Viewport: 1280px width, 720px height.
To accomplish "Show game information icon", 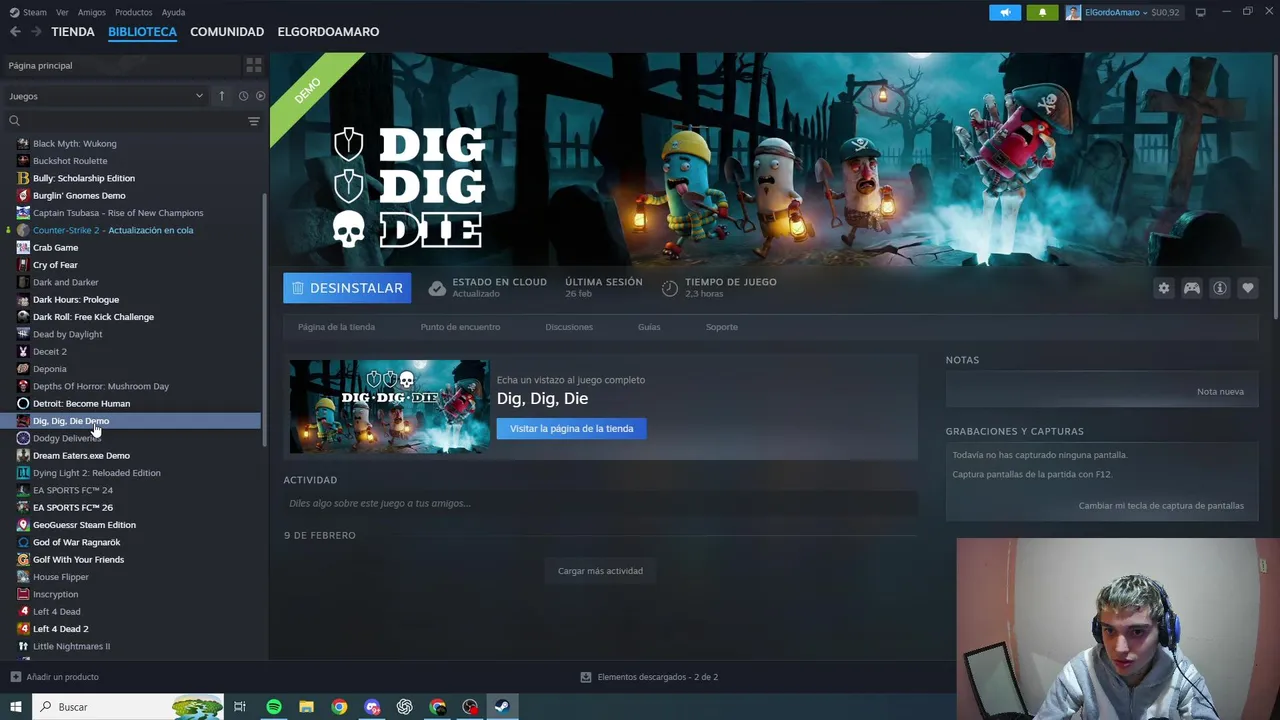I will (1220, 288).
